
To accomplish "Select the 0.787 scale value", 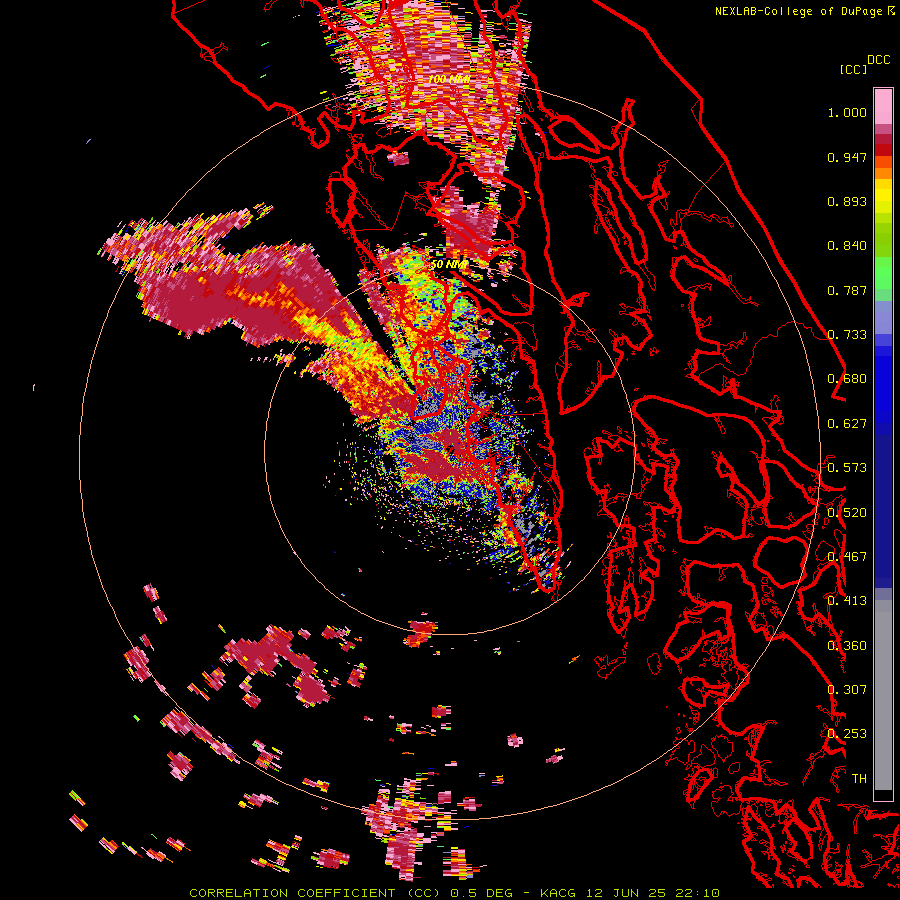I will click(x=847, y=290).
